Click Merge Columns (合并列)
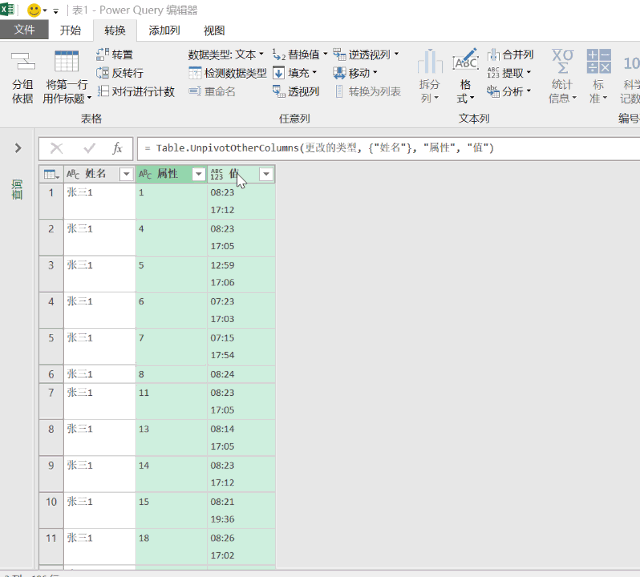The width and height of the screenshot is (640, 577). (x=511, y=54)
